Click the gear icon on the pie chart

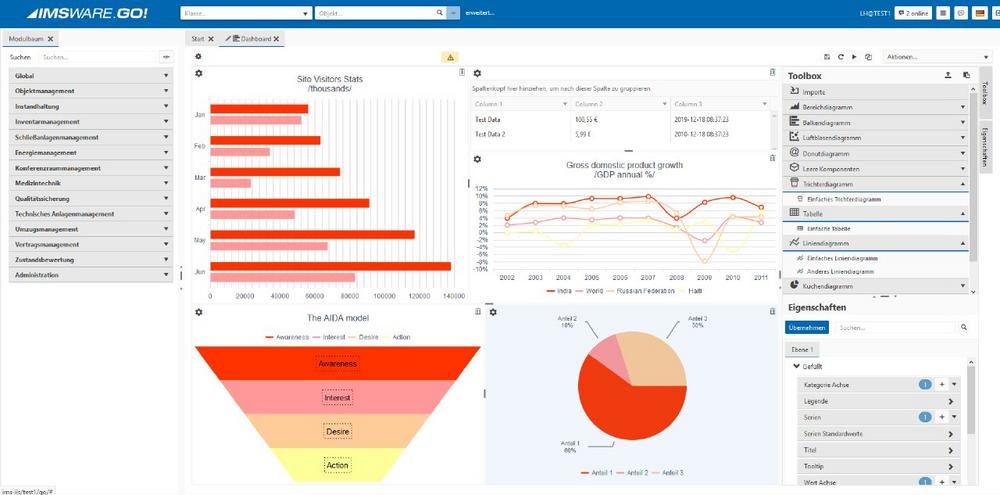493,312
